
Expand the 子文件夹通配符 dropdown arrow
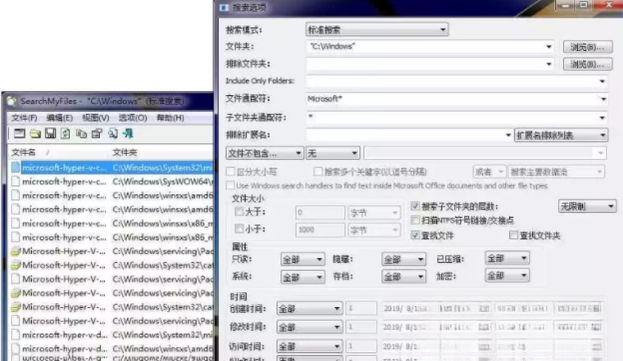pos(602,118)
